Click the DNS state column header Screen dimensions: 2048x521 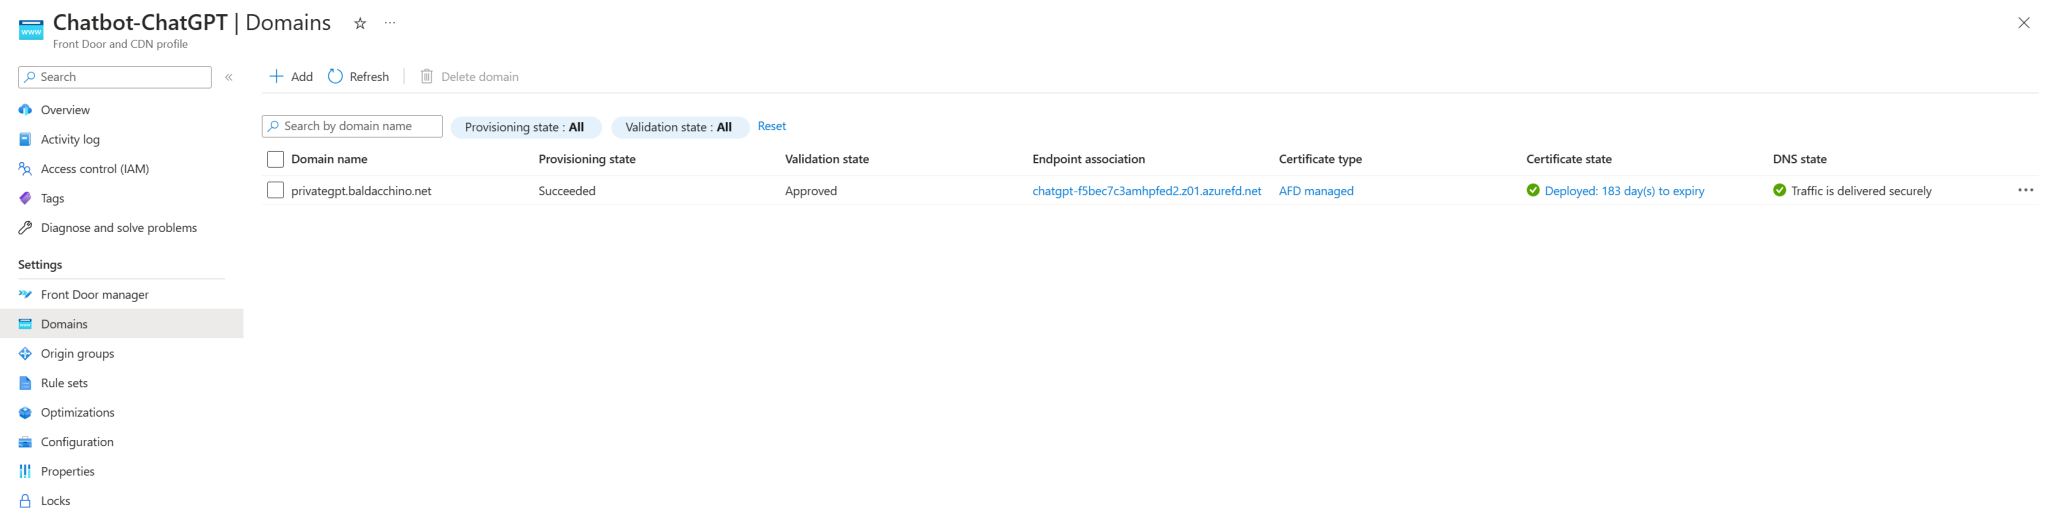click(1800, 159)
